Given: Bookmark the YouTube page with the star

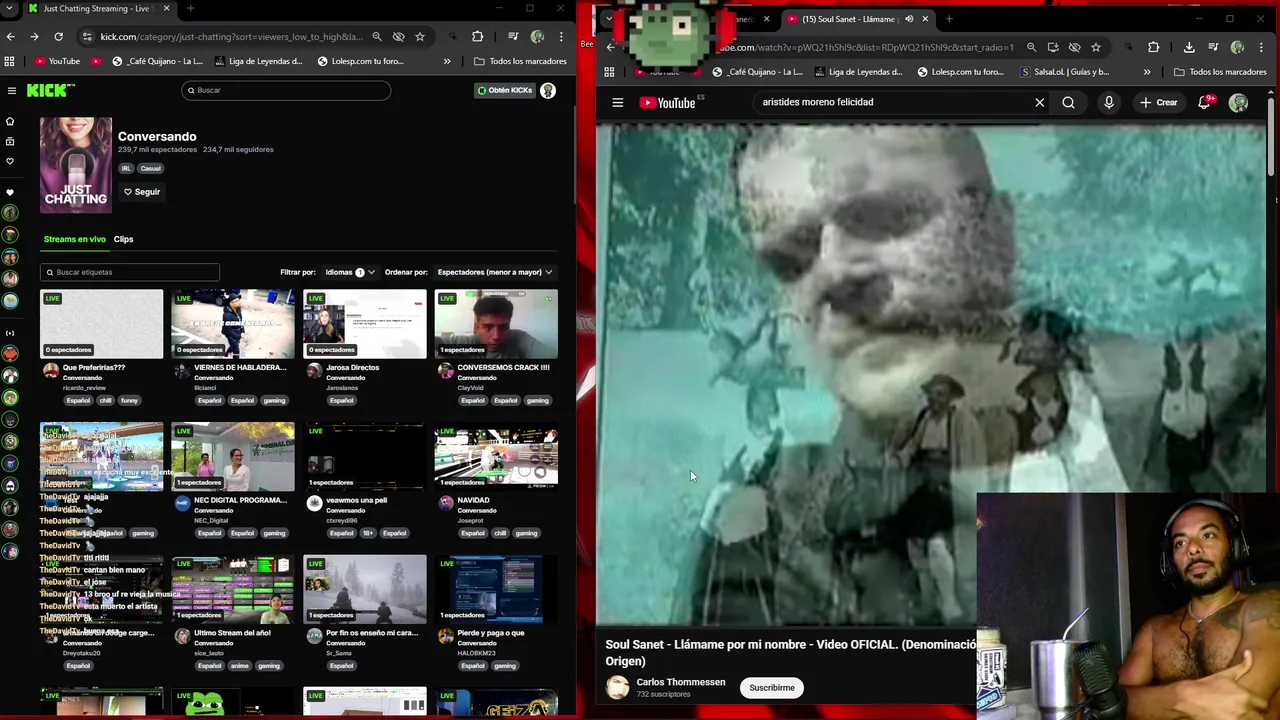Looking at the screenshot, I should [x=1096, y=47].
